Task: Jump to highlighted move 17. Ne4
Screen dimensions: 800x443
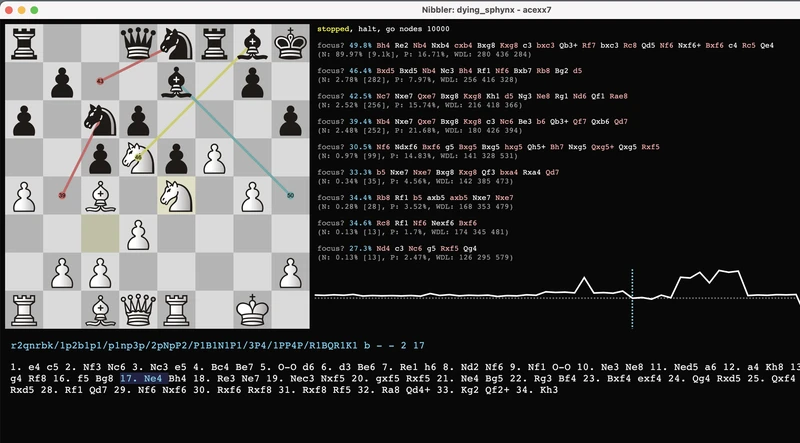Action: (141, 379)
